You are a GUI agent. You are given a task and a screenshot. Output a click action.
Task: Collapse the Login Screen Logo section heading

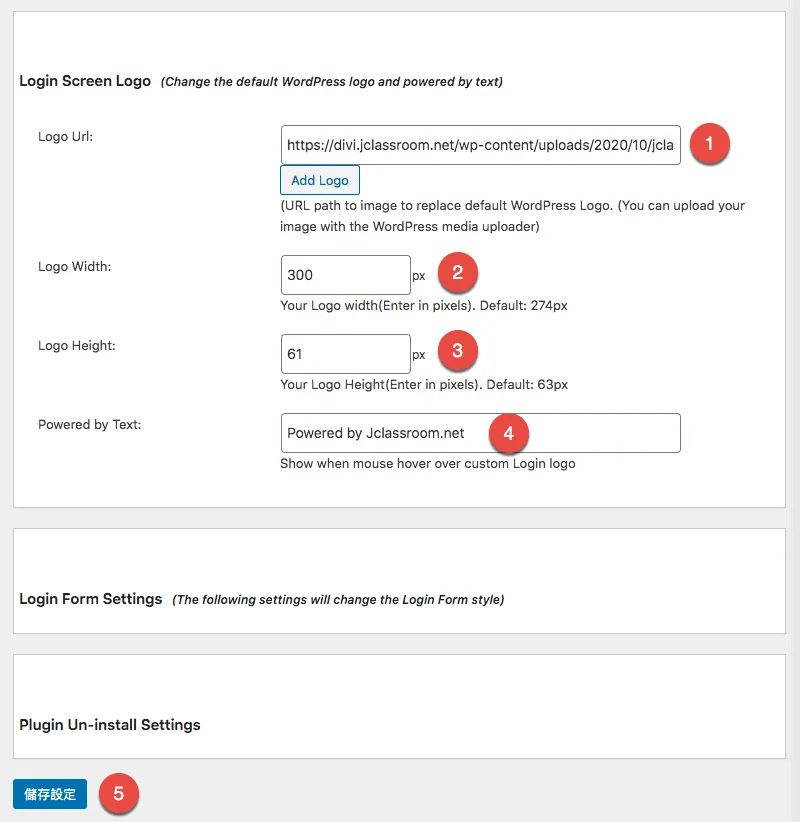tap(85, 81)
